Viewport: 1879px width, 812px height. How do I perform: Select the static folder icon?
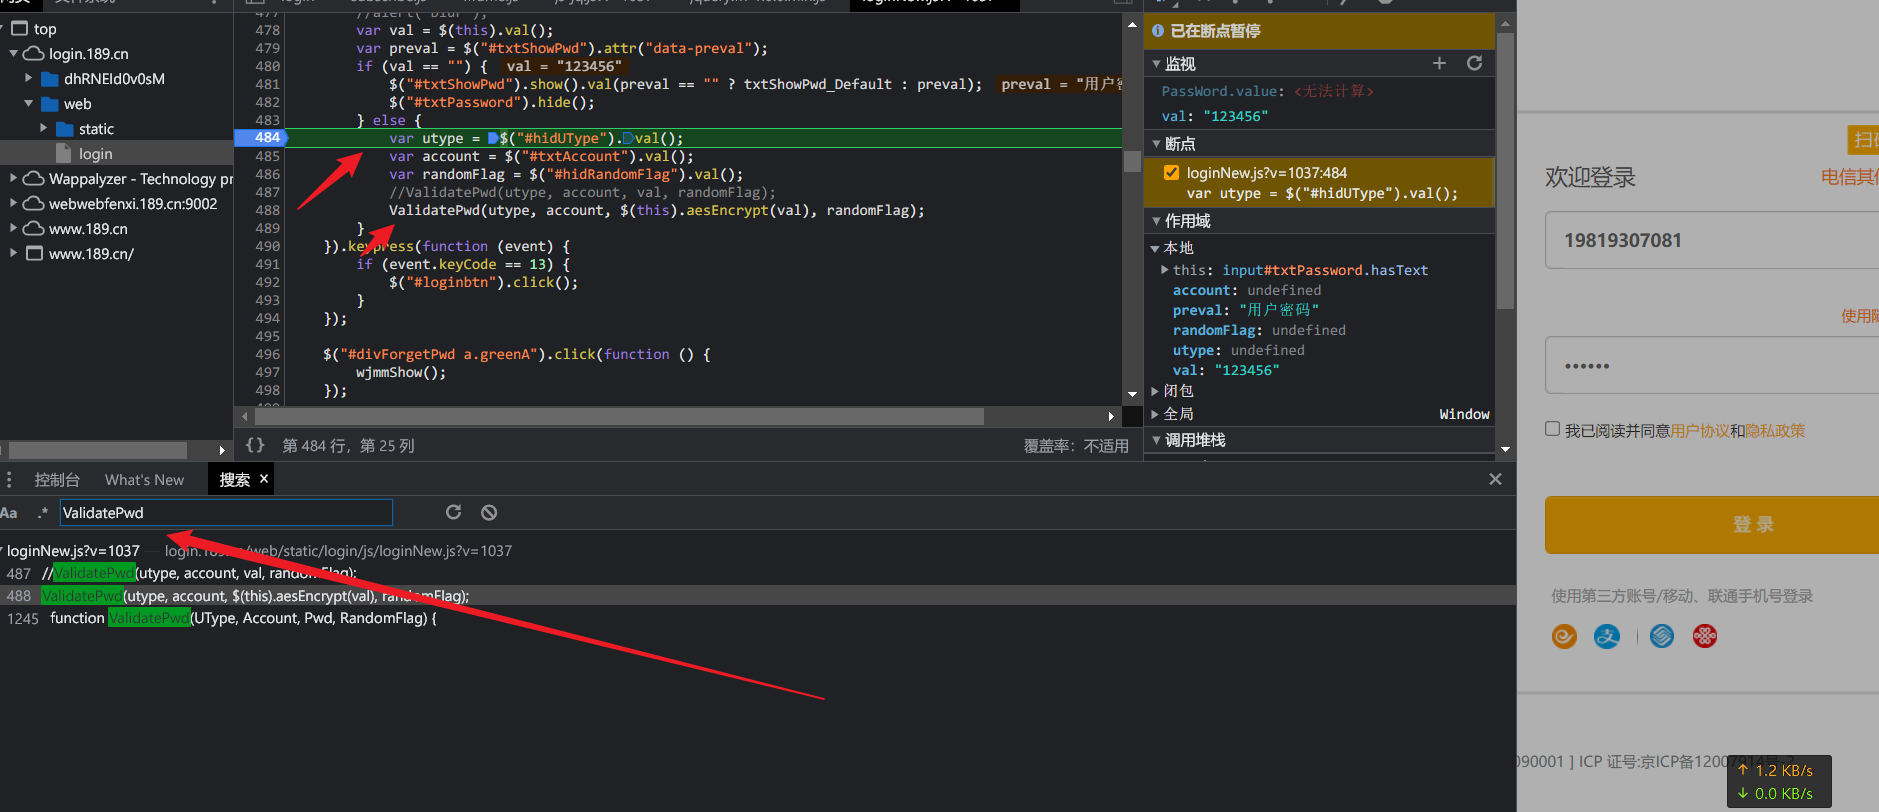click(65, 129)
